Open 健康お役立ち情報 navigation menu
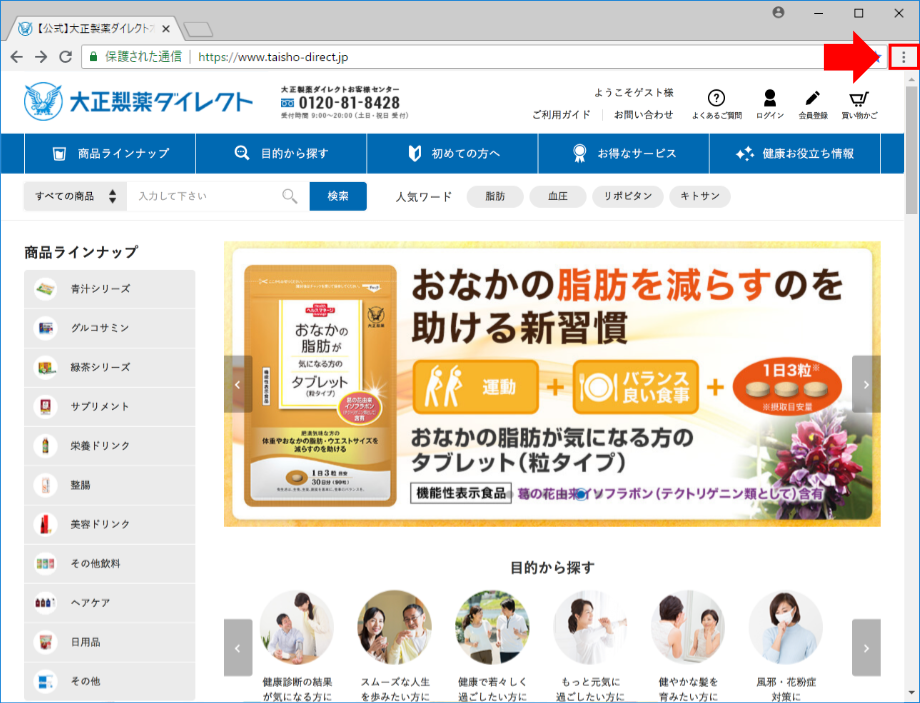This screenshot has height=703, width=920. [x=795, y=153]
